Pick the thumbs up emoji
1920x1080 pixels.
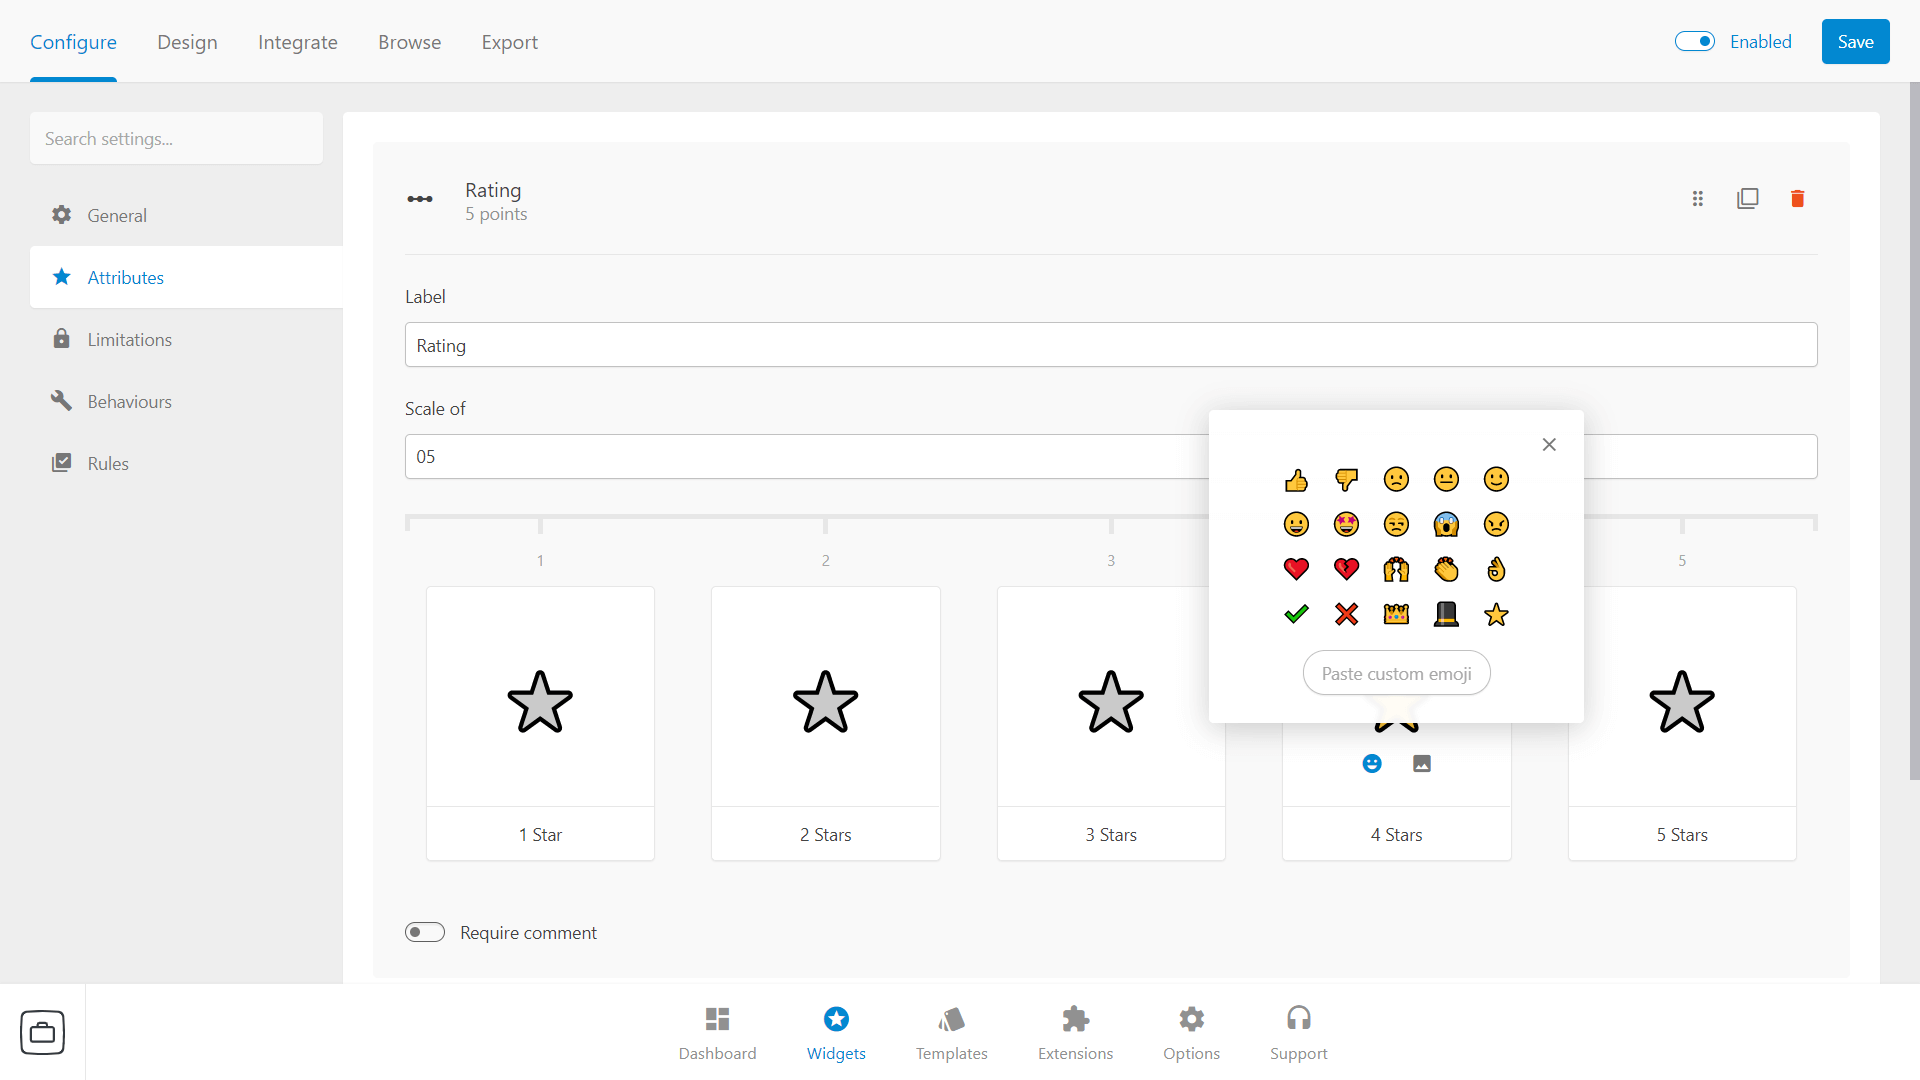tap(1296, 480)
